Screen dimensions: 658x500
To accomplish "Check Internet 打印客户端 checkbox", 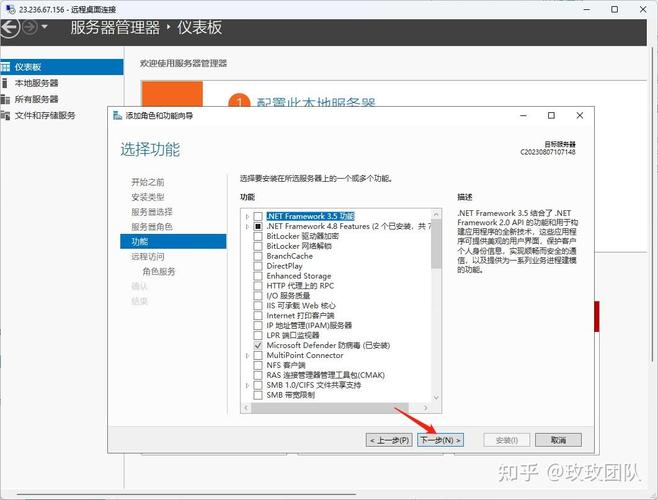I will pos(258,316).
